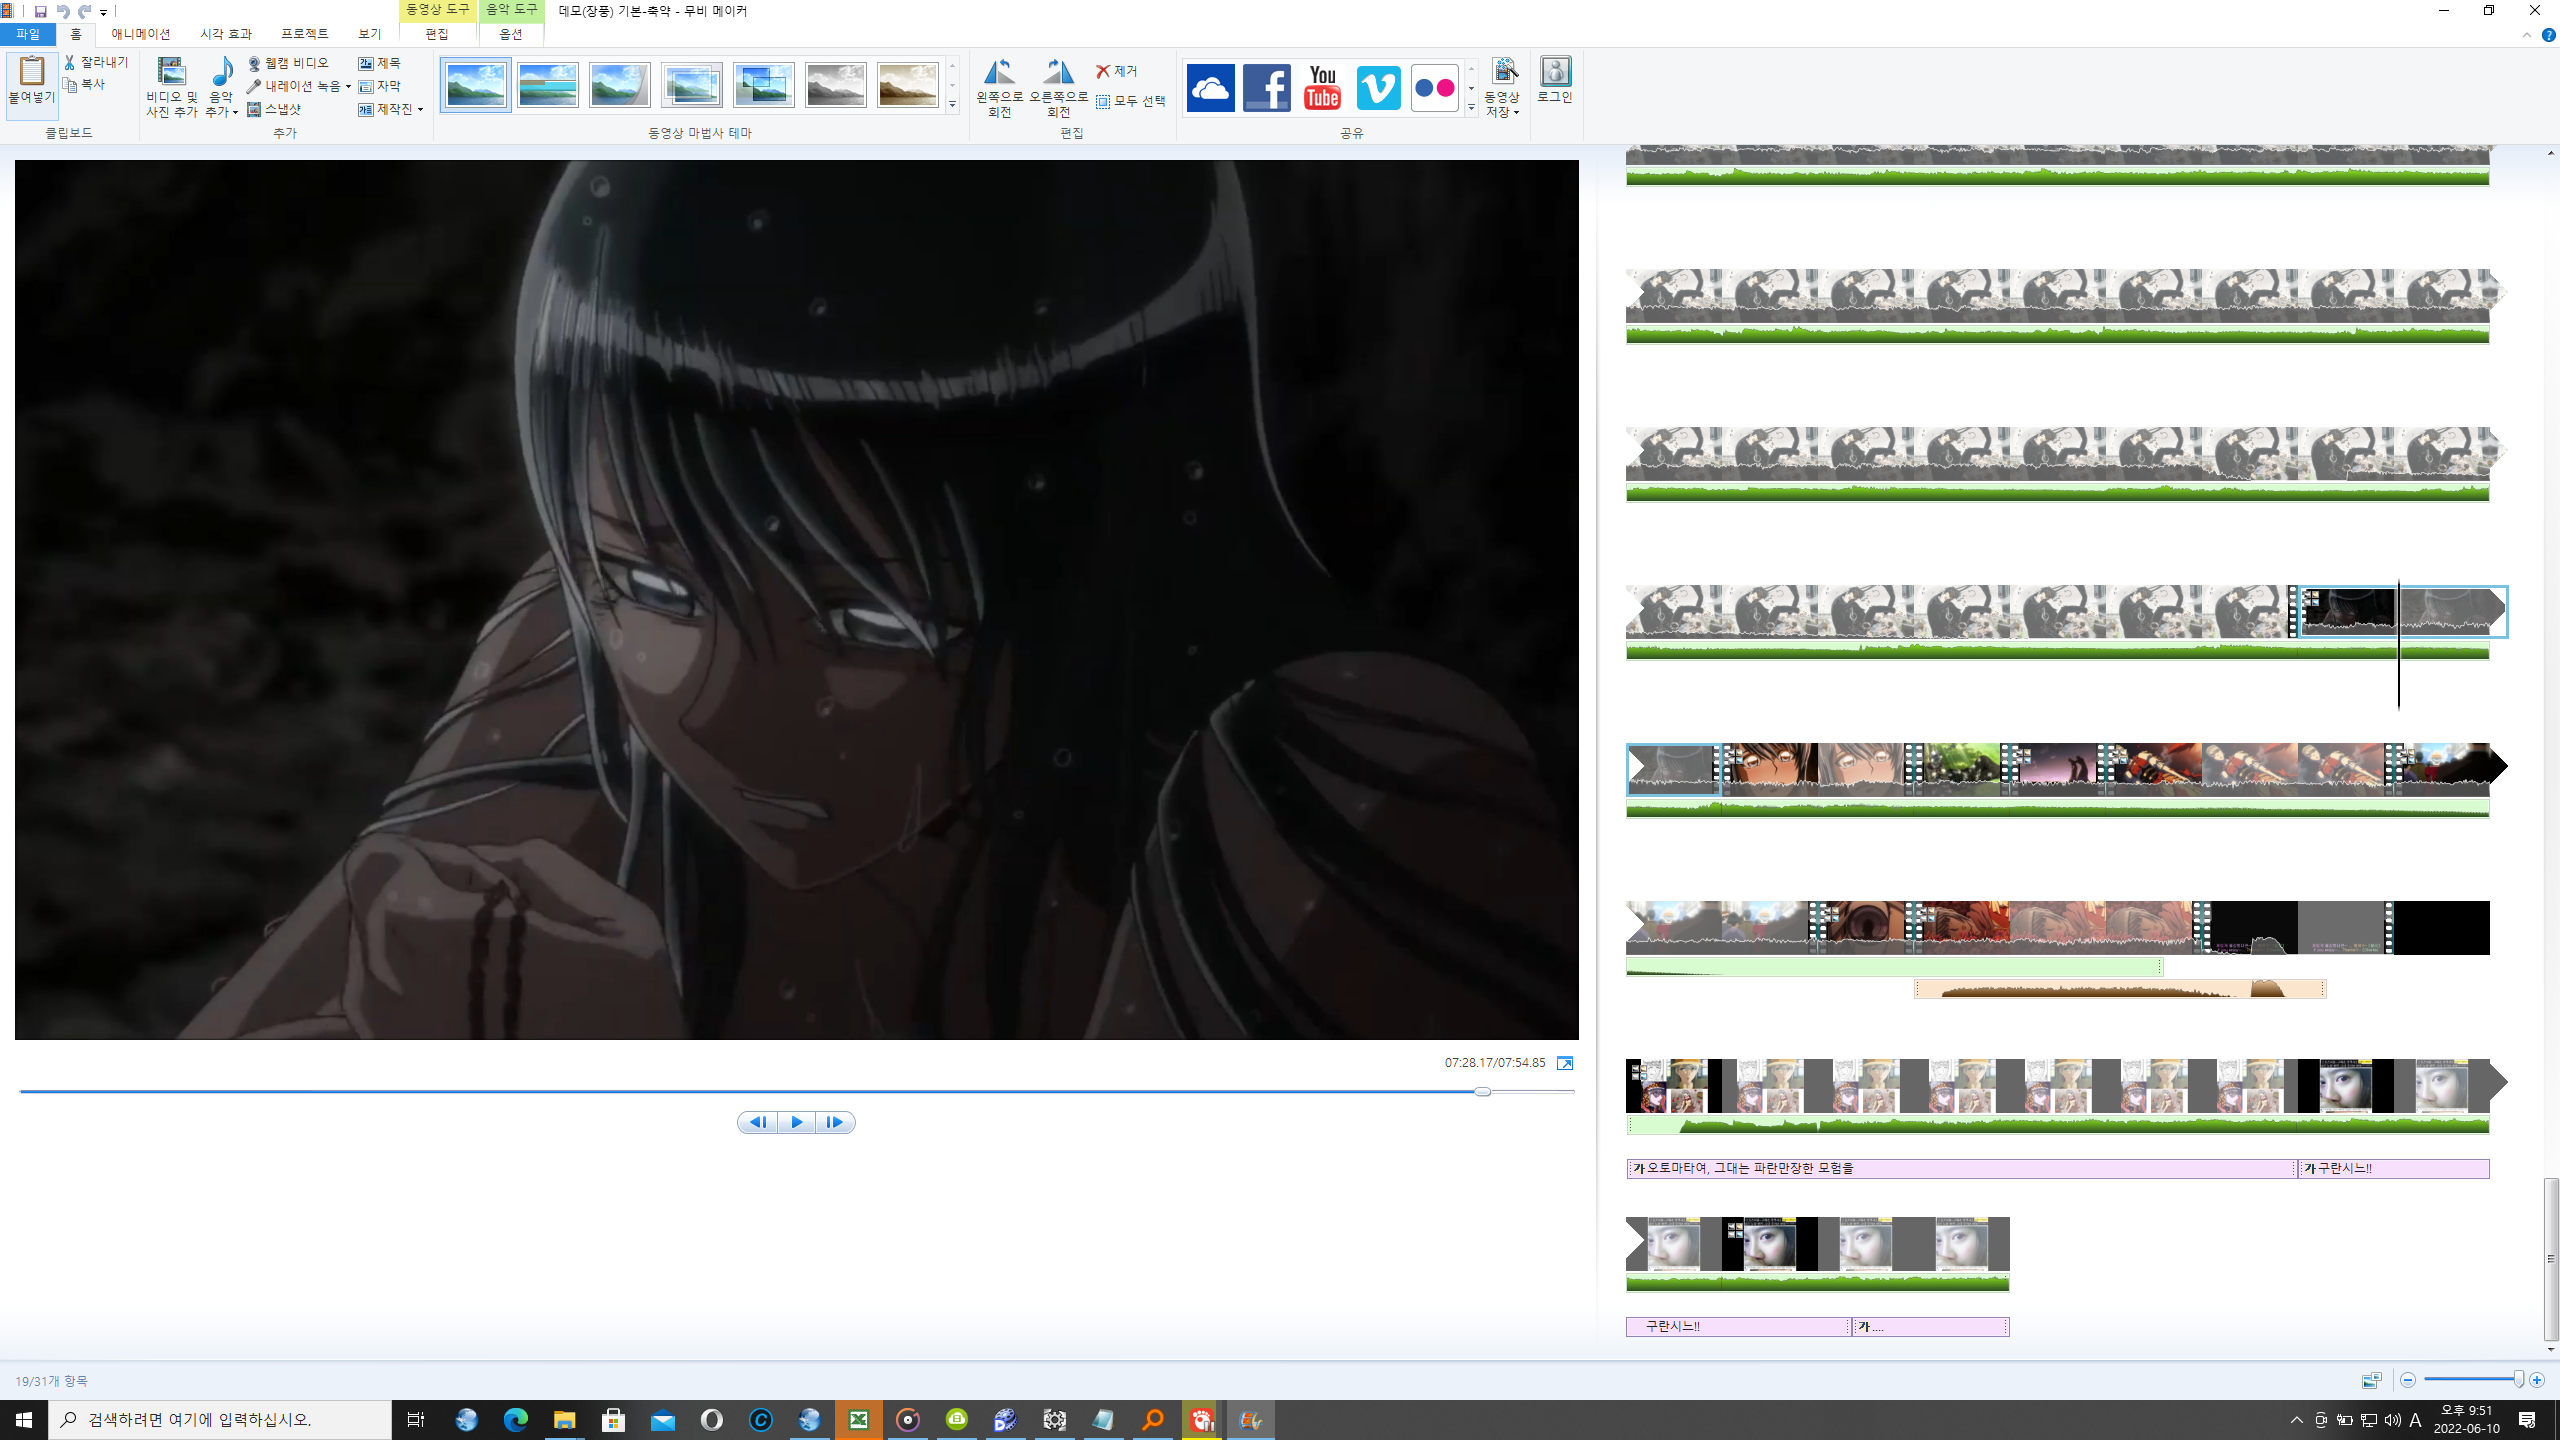Add a Title (제목) clip
The width and height of the screenshot is (2560, 1440).
click(x=380, y=63)
